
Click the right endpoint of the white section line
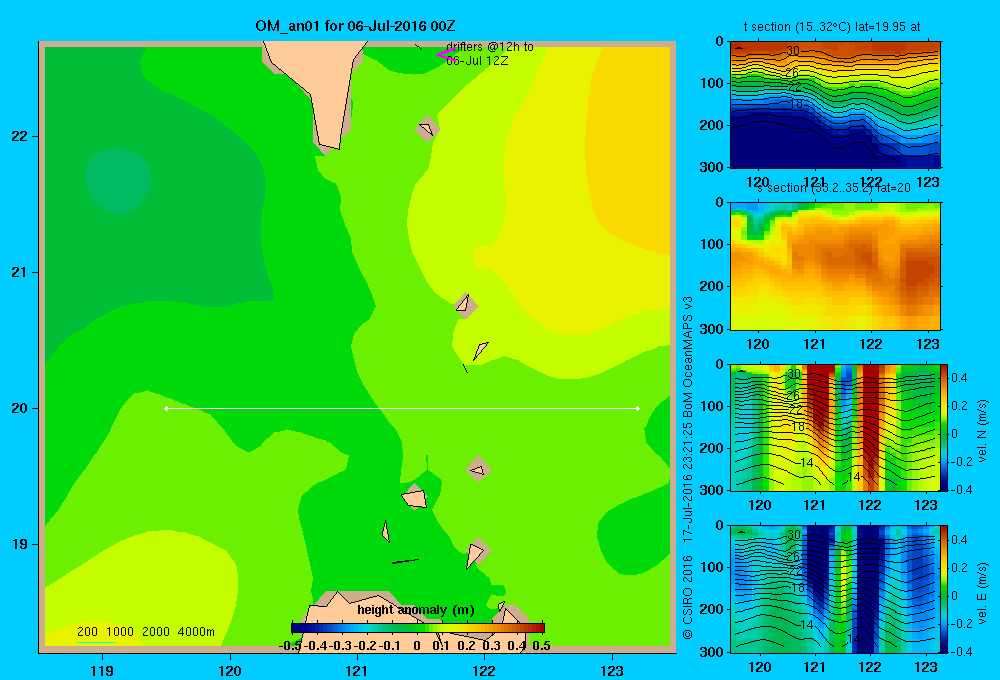[x=638, y=408]
